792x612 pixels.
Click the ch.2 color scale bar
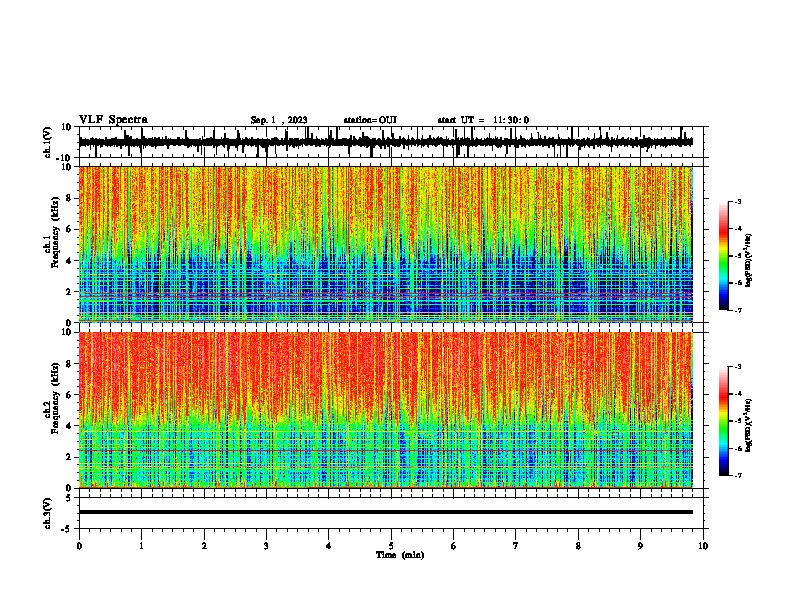724,421
